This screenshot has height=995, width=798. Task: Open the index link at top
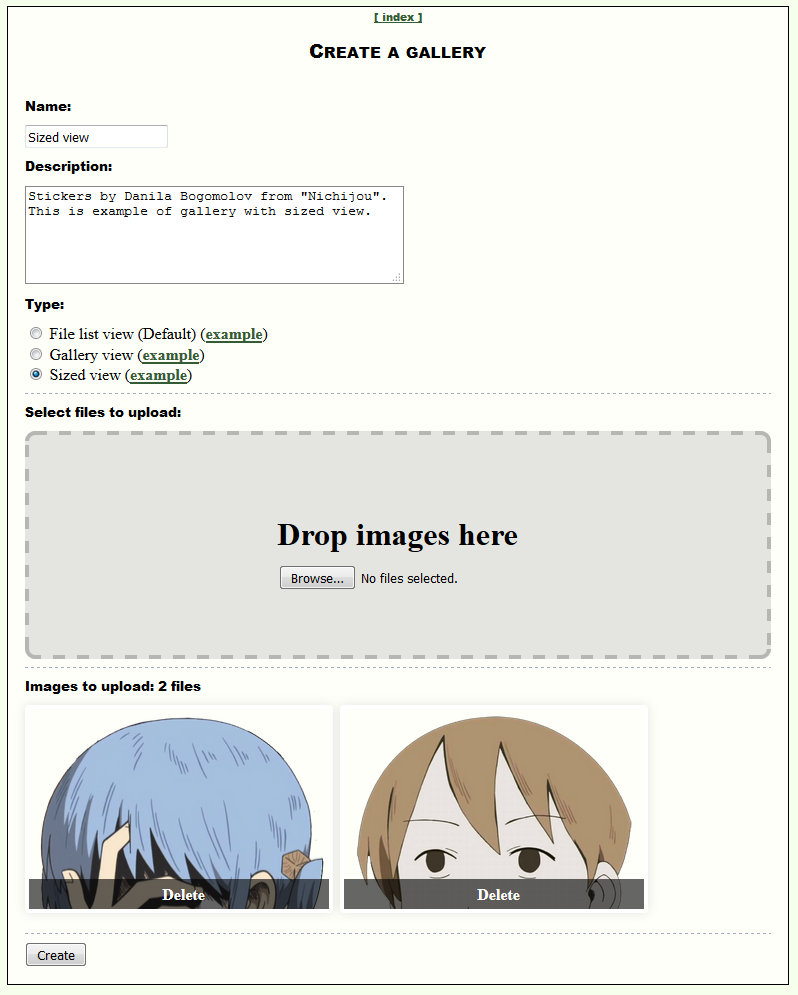398,17
